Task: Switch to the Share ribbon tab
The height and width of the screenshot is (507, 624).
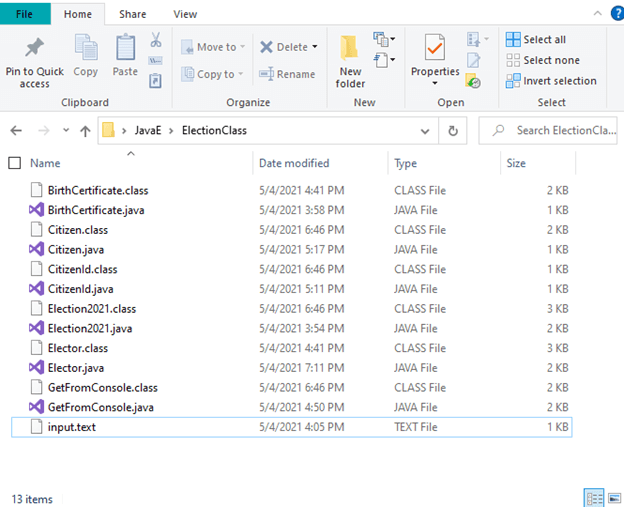Action: pyautogui.click(x=133, y=14)
